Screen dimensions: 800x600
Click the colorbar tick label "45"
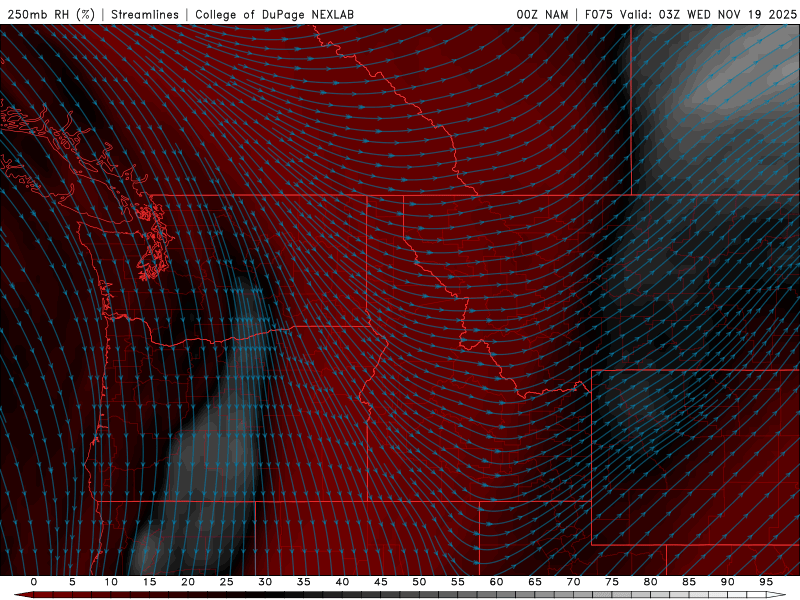[x=380, y=582]
